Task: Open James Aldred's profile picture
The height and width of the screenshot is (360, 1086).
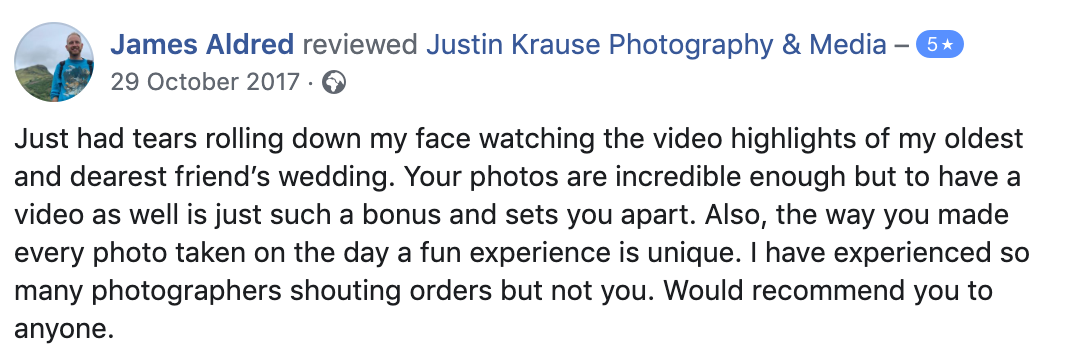Action: [x=54, y=62]
